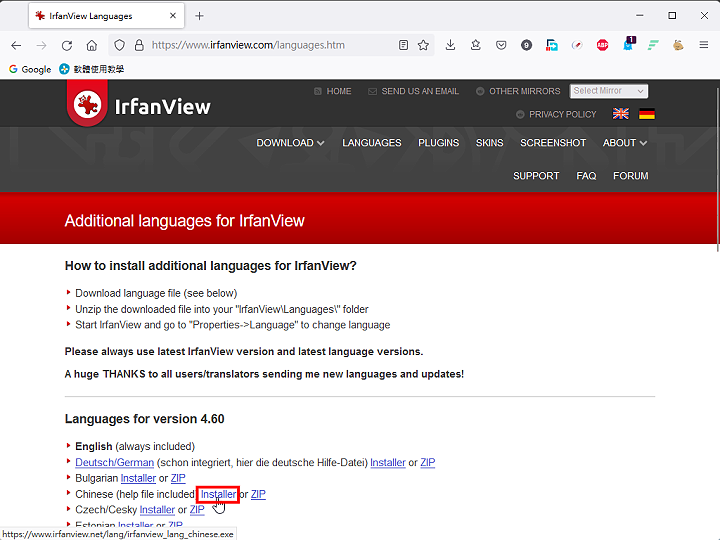Click the browser forward arrow

[41, 45]
